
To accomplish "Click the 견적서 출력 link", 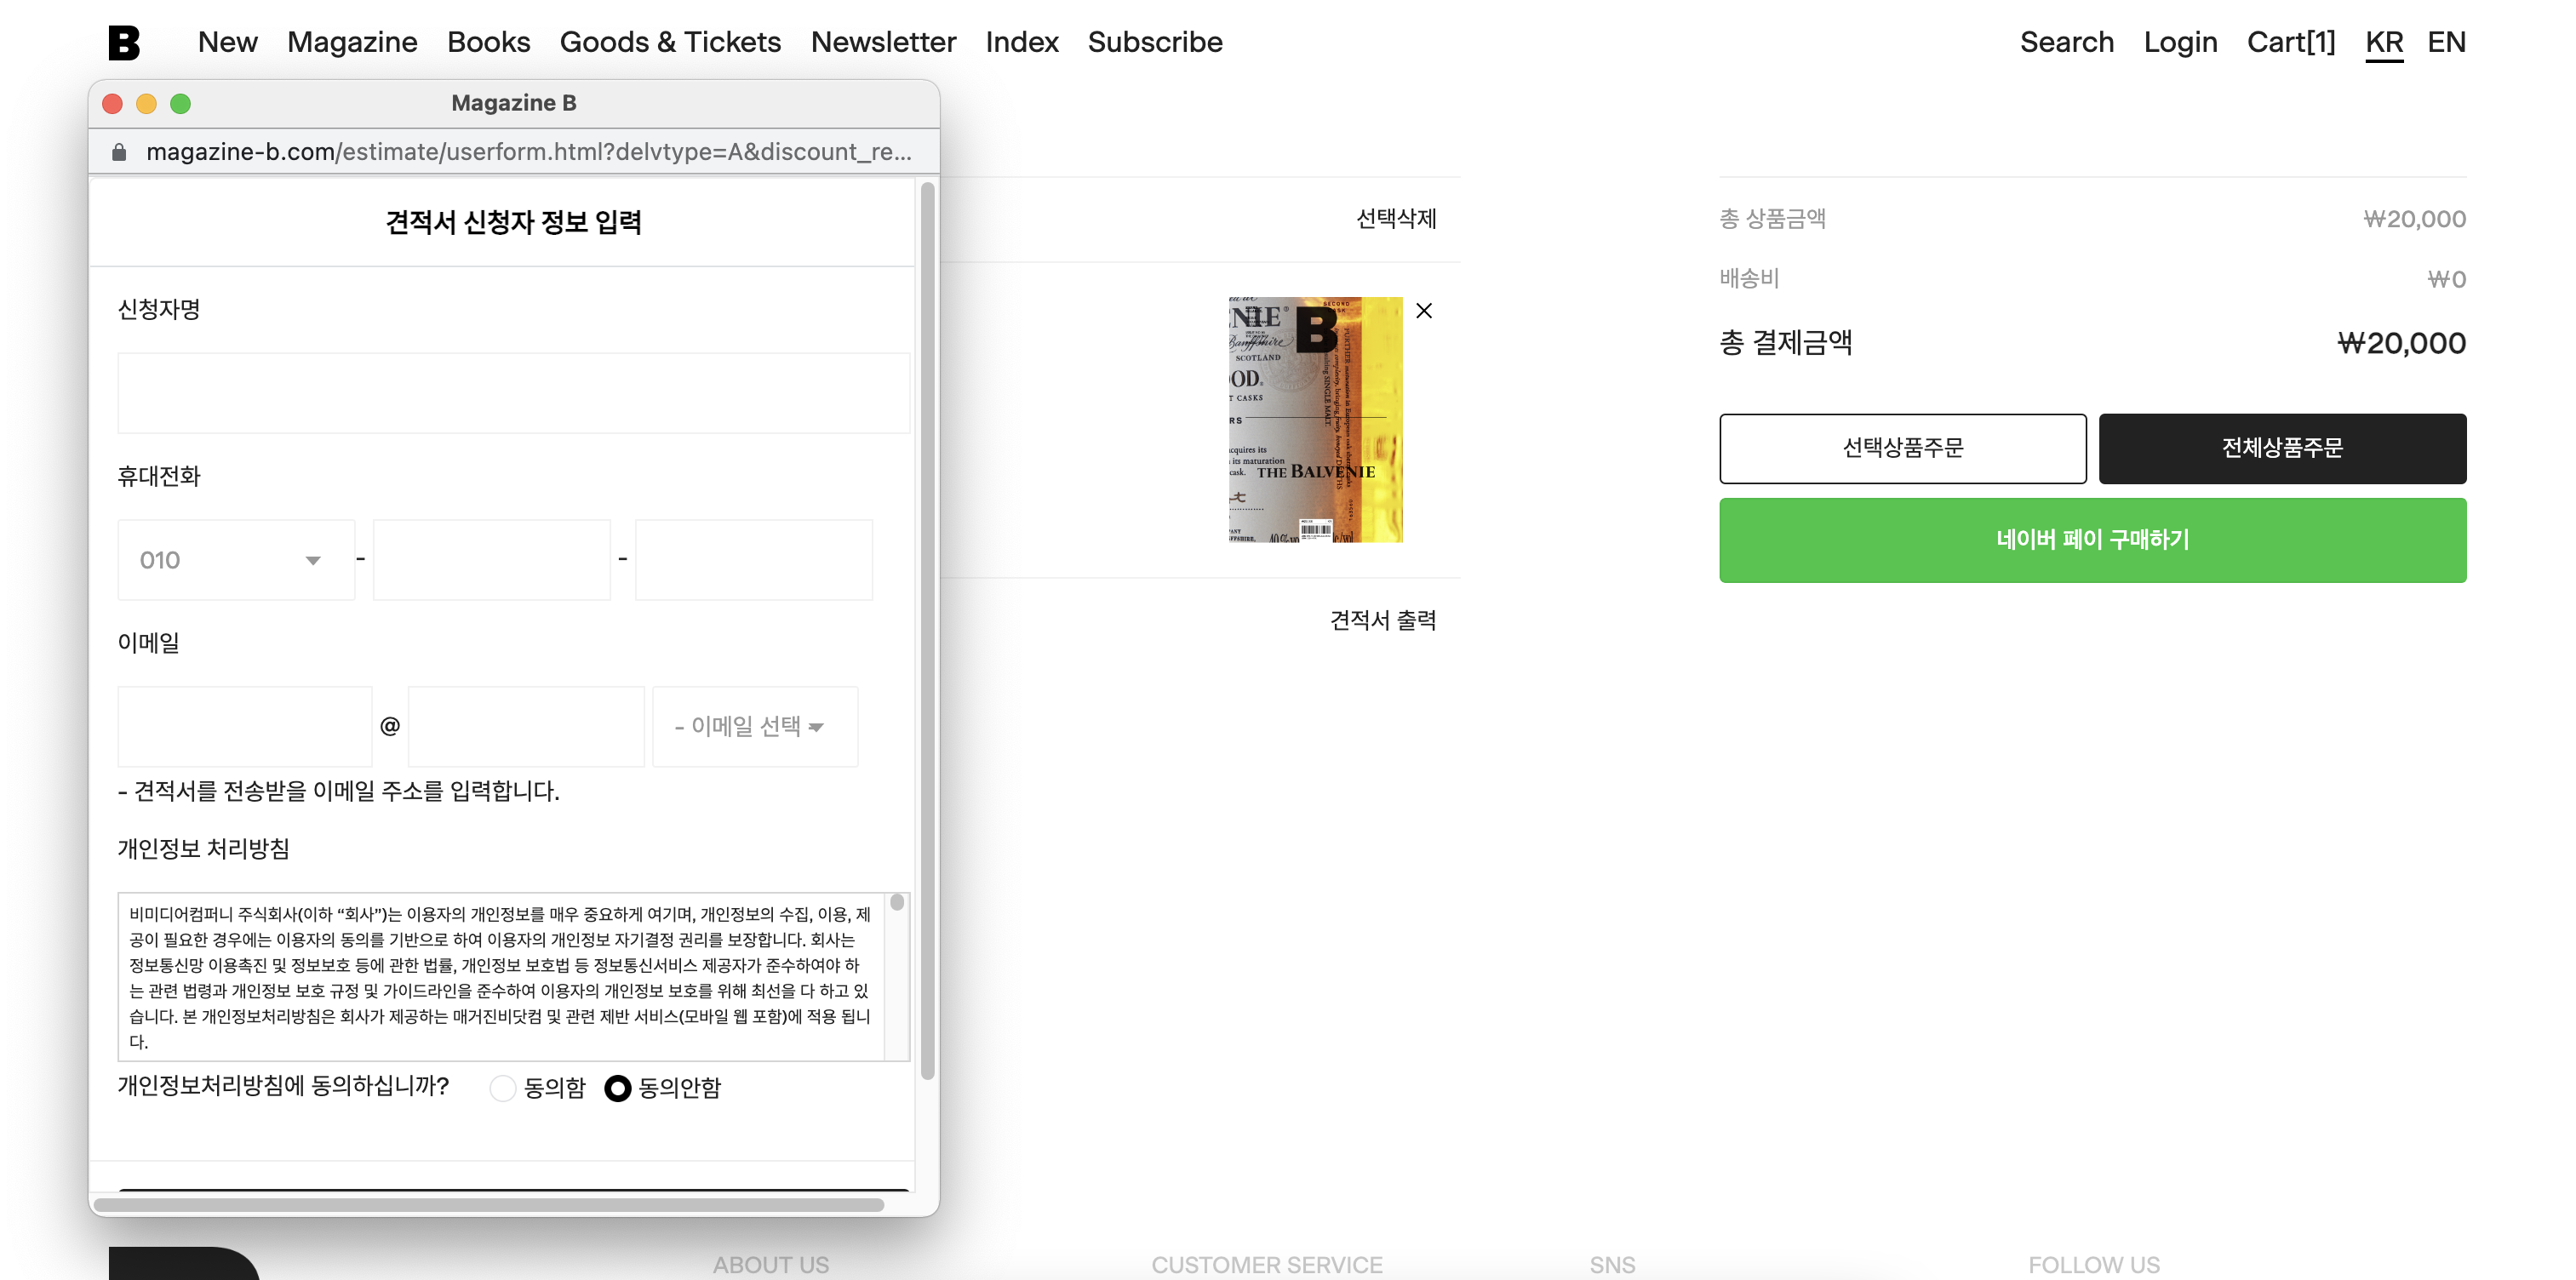I will coord(1382,620).
